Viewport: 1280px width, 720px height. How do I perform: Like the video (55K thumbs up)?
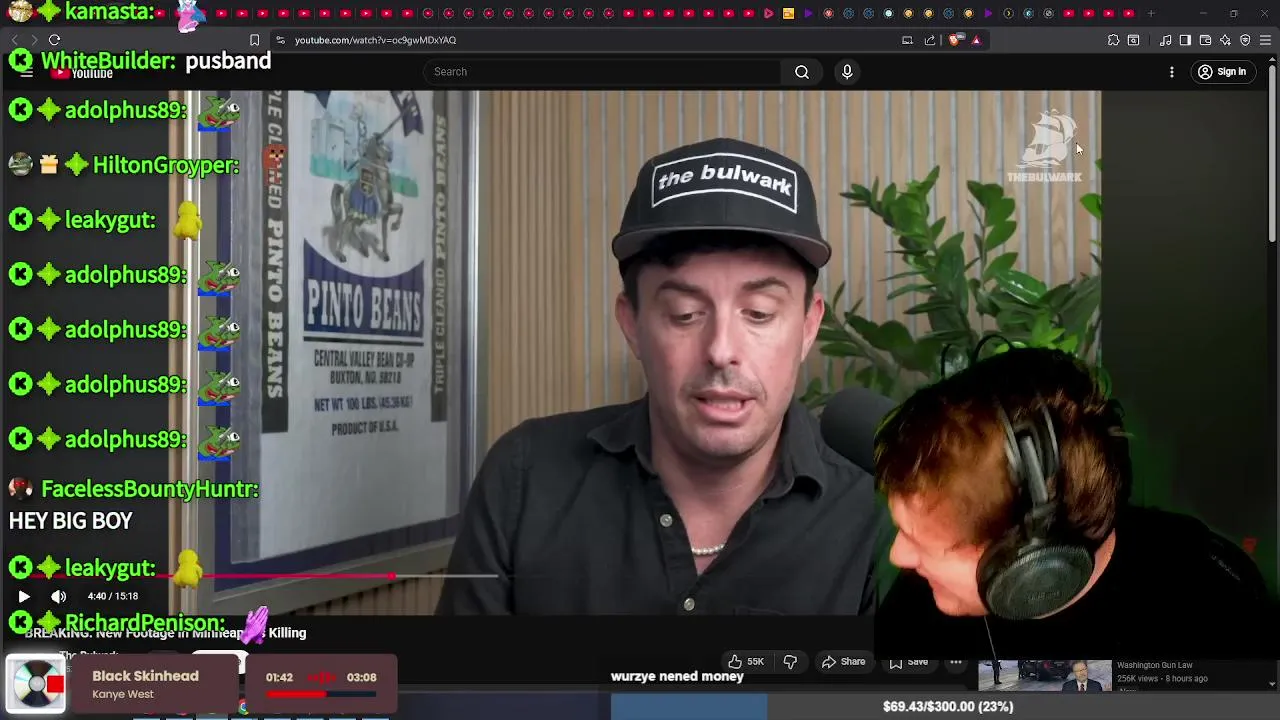click(x=745, y=662)
